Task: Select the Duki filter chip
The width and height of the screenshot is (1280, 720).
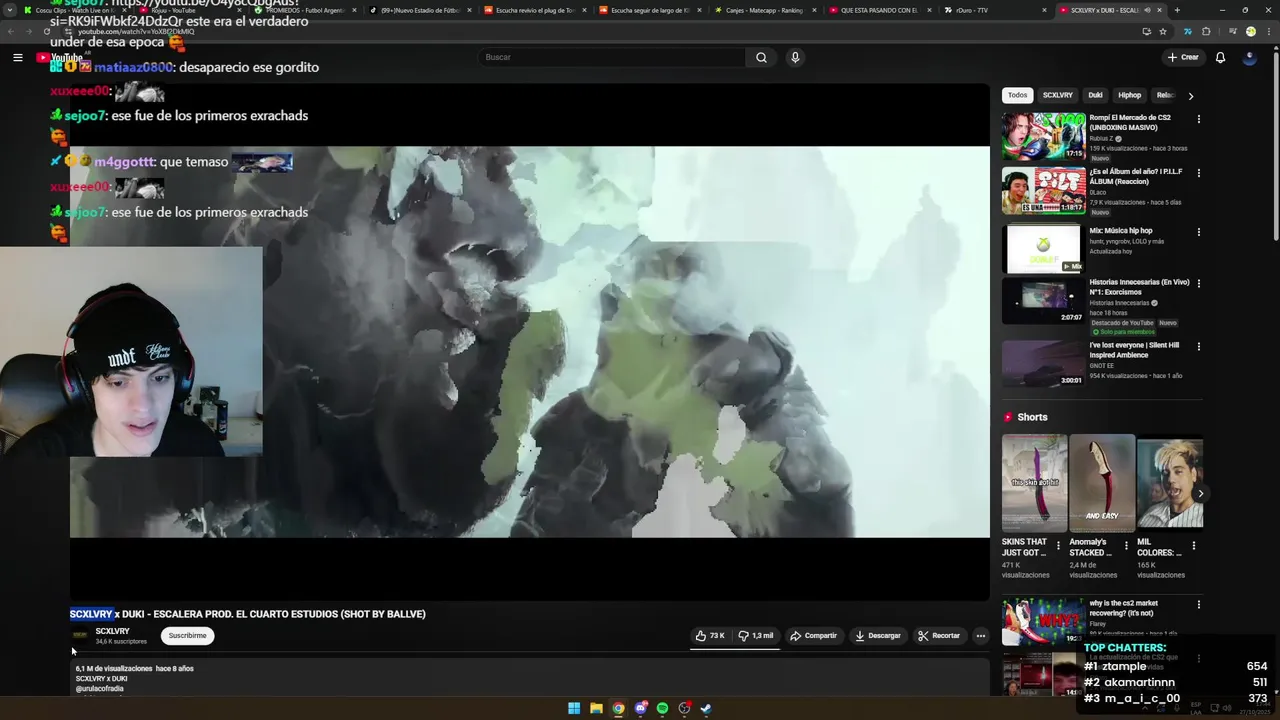Action: point(1095,95)
